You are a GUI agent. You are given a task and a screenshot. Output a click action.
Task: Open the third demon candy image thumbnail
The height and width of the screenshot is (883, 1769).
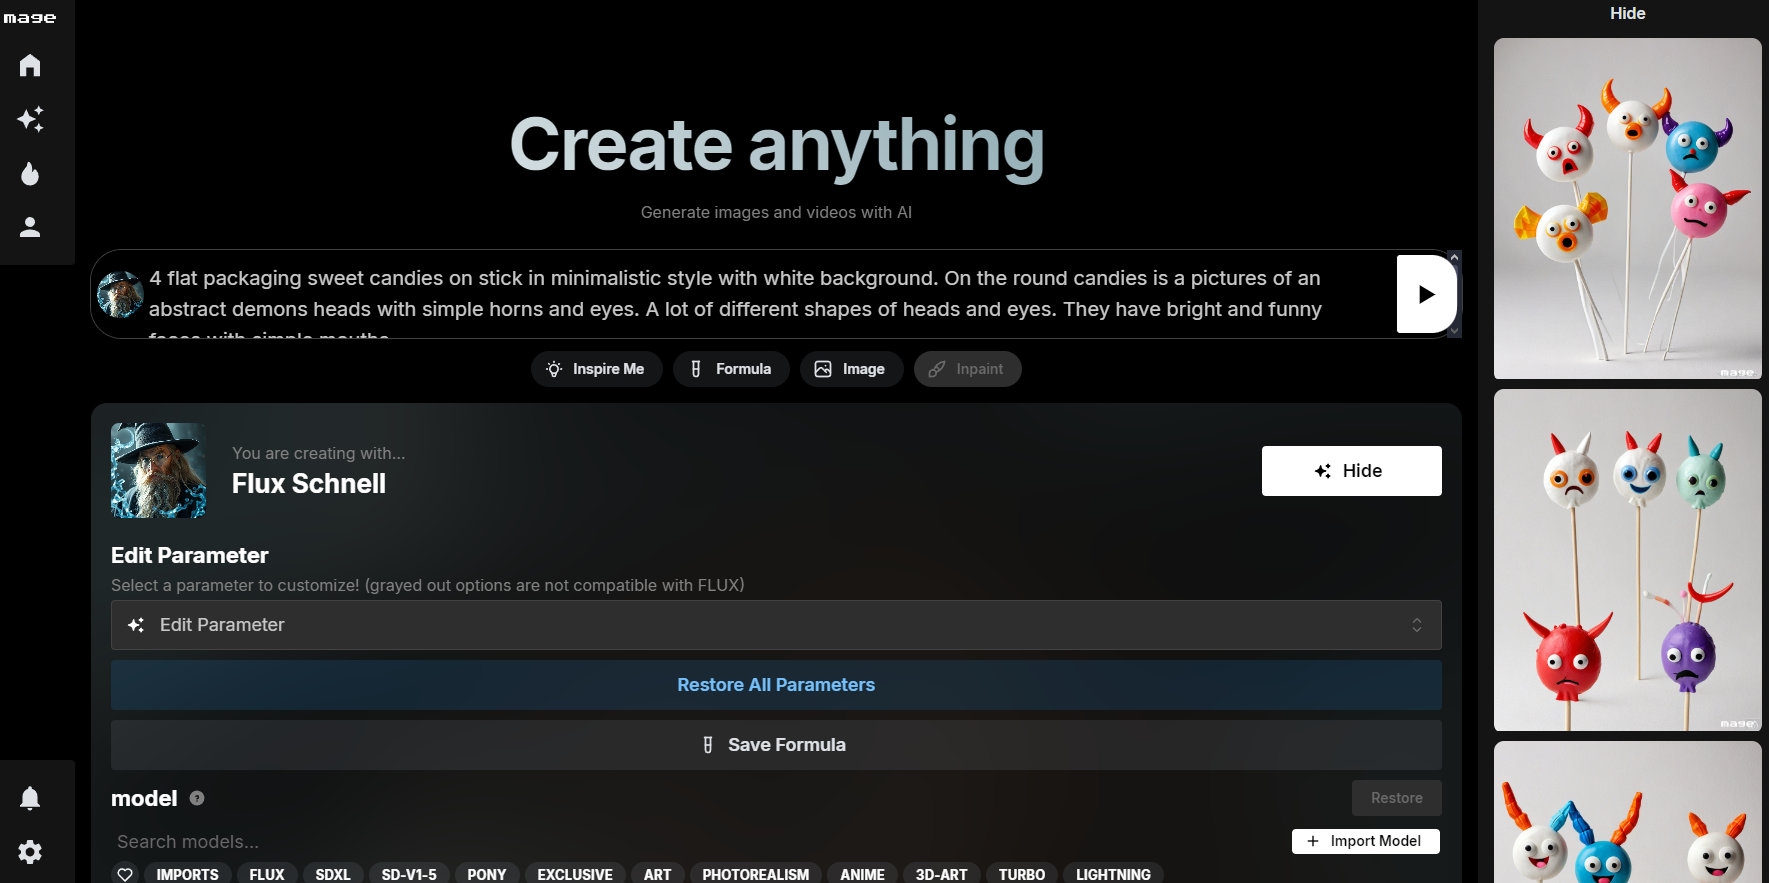click(x=1628, y=812)
